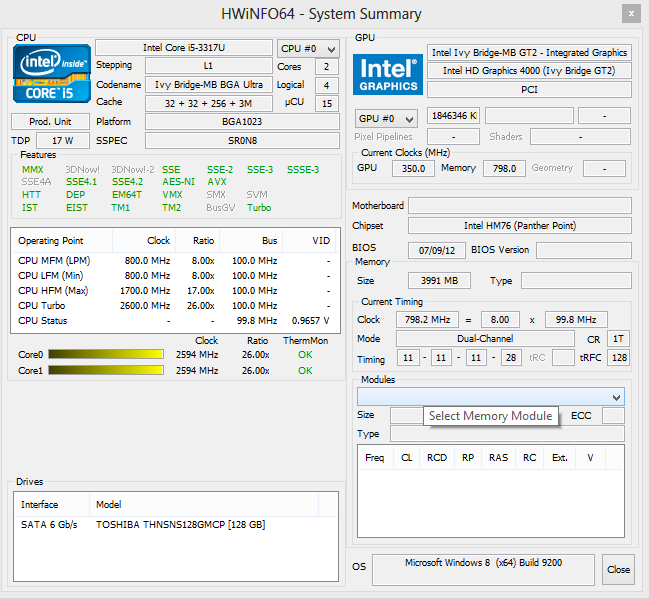Viewport: 649px width, 599px height.
Task: Click the Cache 32 + 32 + 256 + 3M field
Action: pyautogui.click(x=209, y=103)
